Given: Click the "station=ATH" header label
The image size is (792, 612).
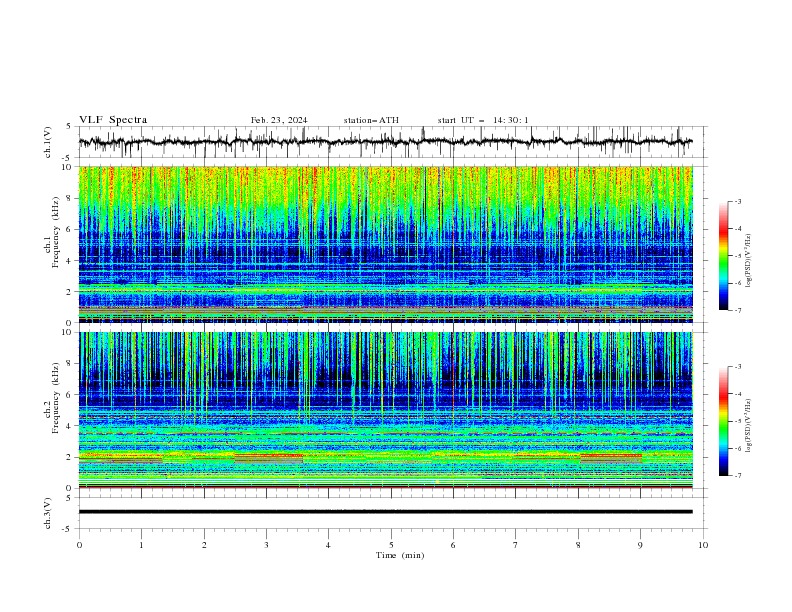Looking at the screenshot, I should pyautogui.click(x=371, y=120).
